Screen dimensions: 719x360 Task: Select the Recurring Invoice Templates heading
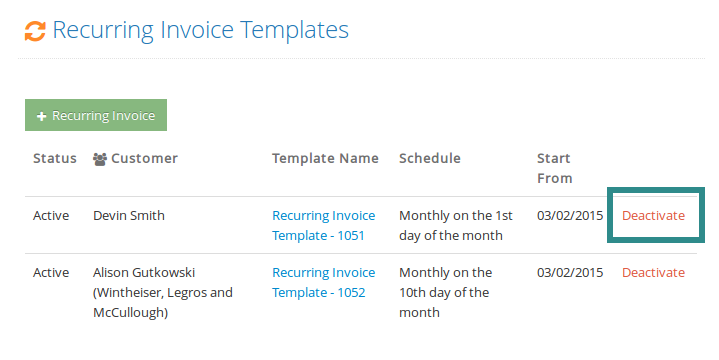(x=200, y=30)
